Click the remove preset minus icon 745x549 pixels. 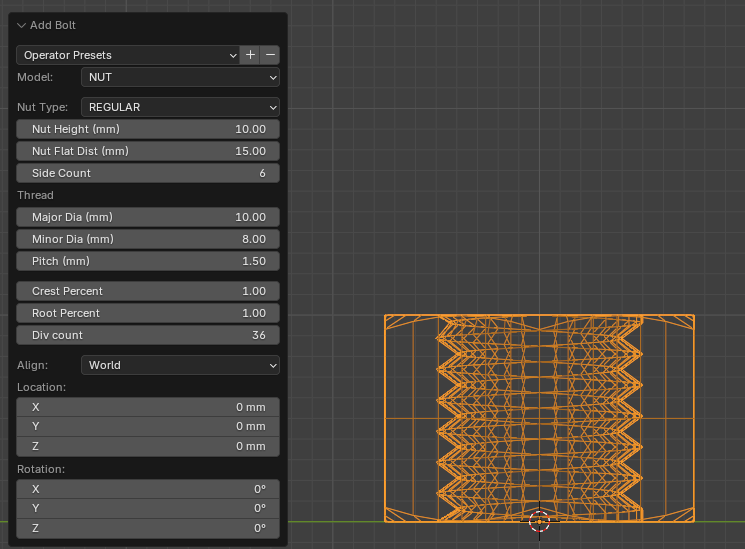click(270, 55)
